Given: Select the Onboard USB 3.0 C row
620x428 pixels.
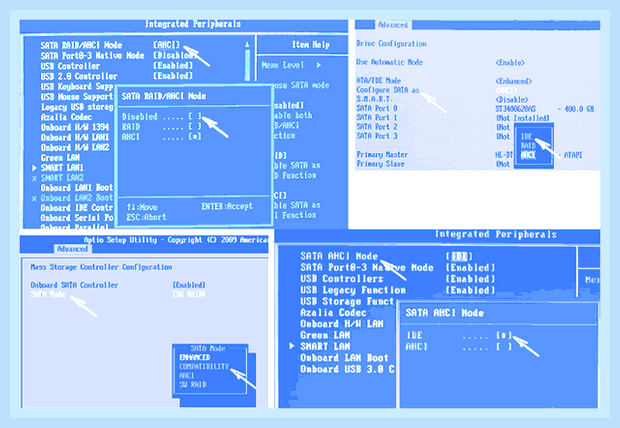Looking at the screenshot, I should coord(347,369).
